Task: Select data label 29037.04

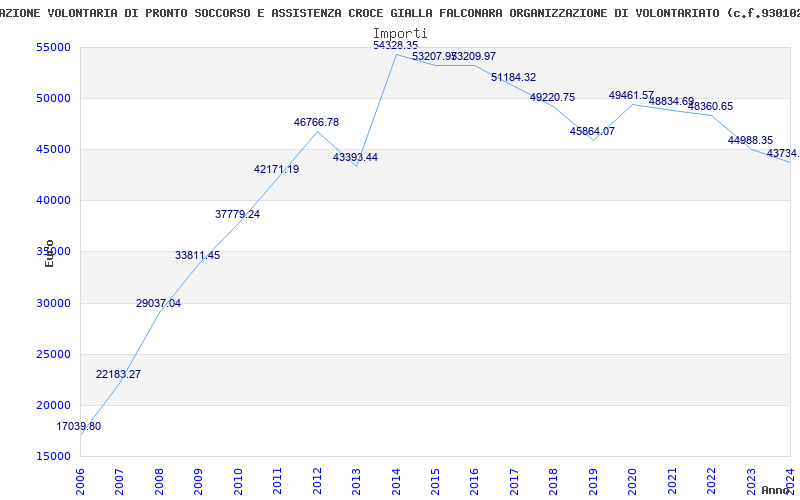Action: [158, 304]
